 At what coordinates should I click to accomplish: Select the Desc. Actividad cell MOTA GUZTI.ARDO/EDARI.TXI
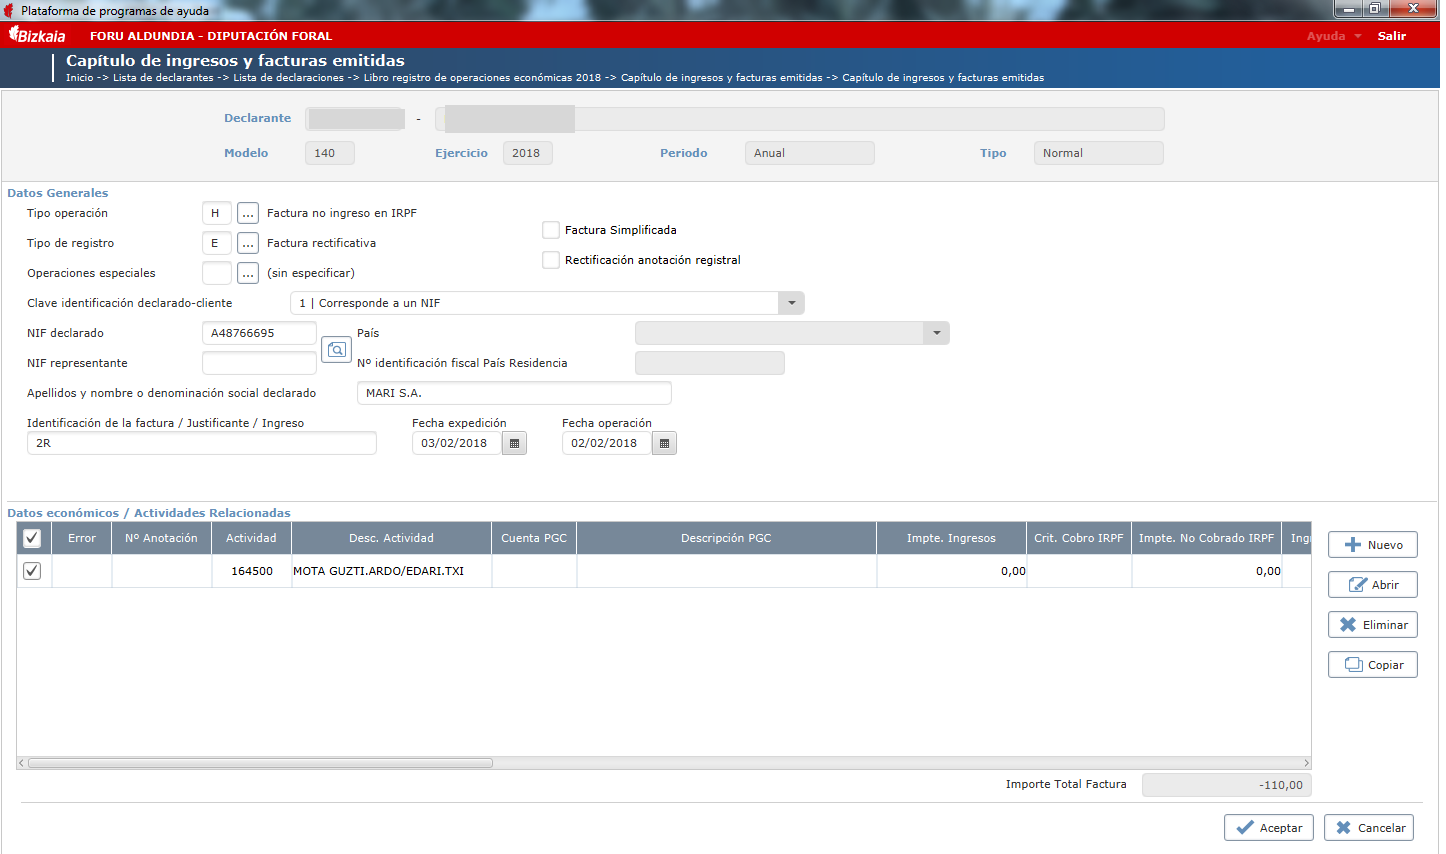391,571
